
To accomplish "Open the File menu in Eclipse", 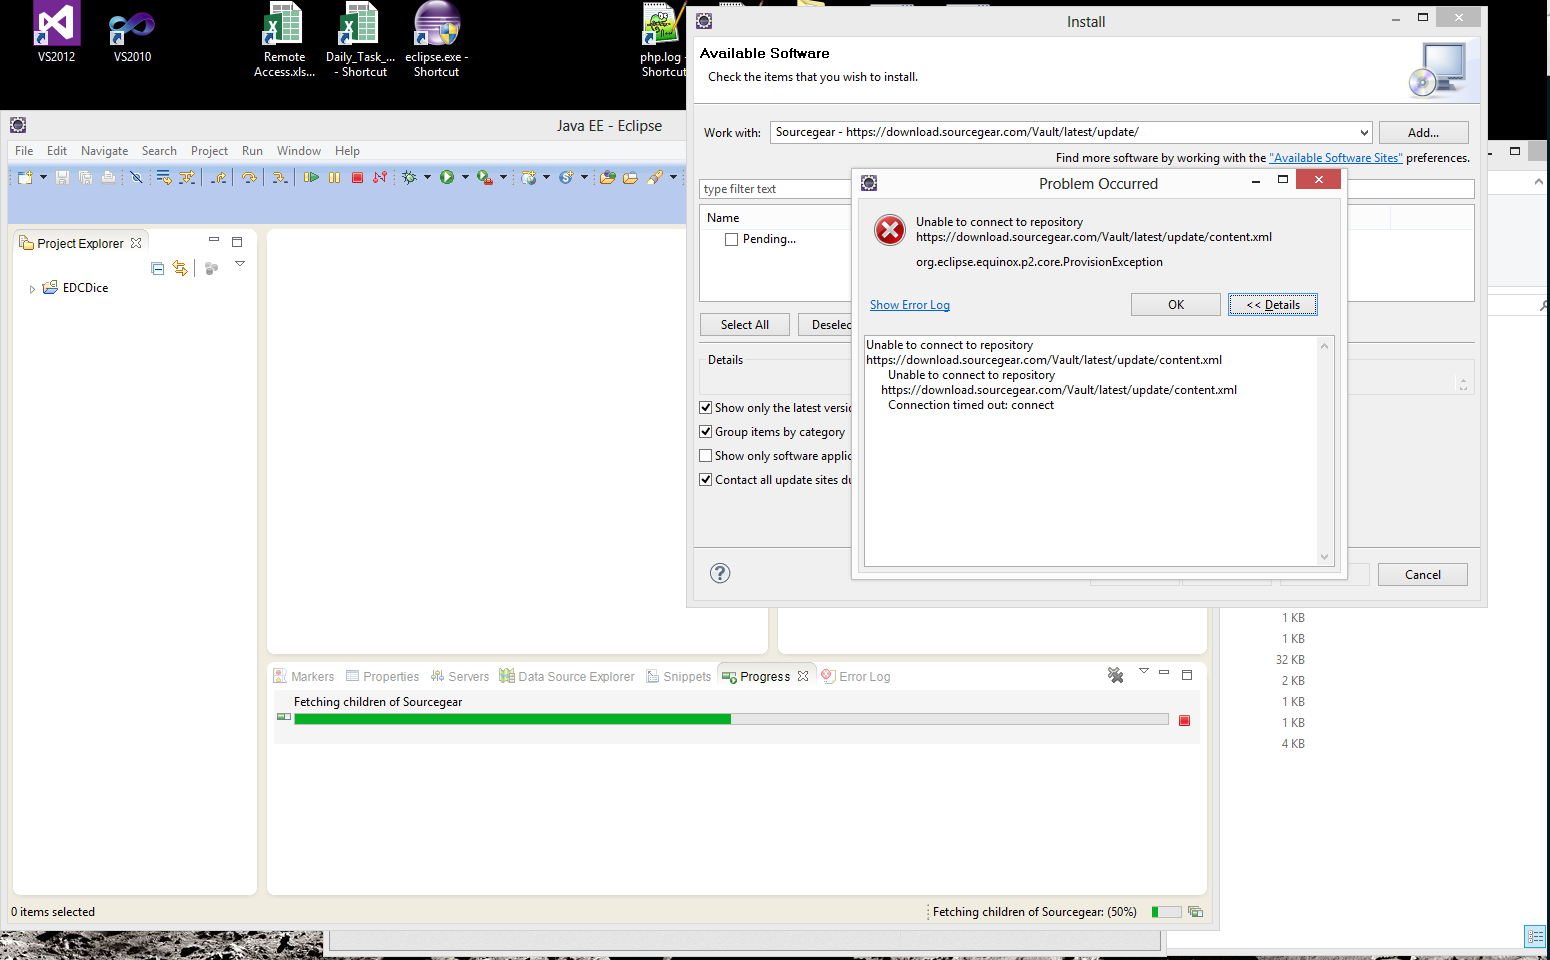I will (x=24, y=151).
